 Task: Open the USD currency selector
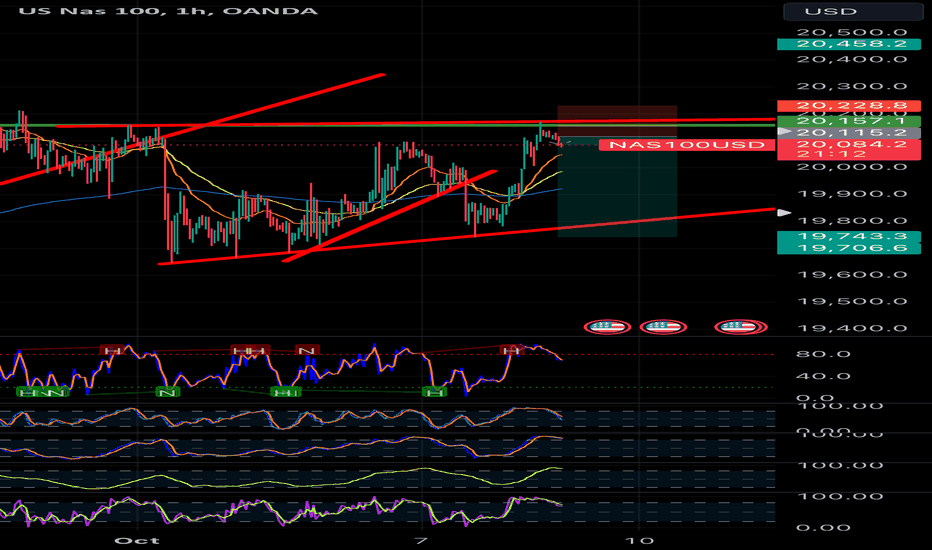tap(853, 11)
